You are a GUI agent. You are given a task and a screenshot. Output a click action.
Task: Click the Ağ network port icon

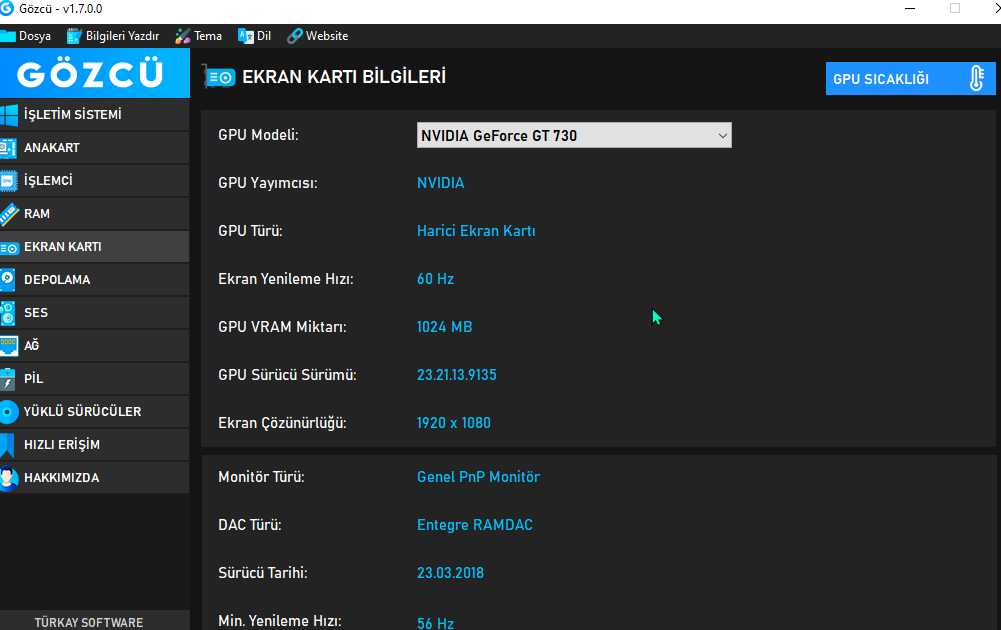pyautogui.click(x=9, y=346)
